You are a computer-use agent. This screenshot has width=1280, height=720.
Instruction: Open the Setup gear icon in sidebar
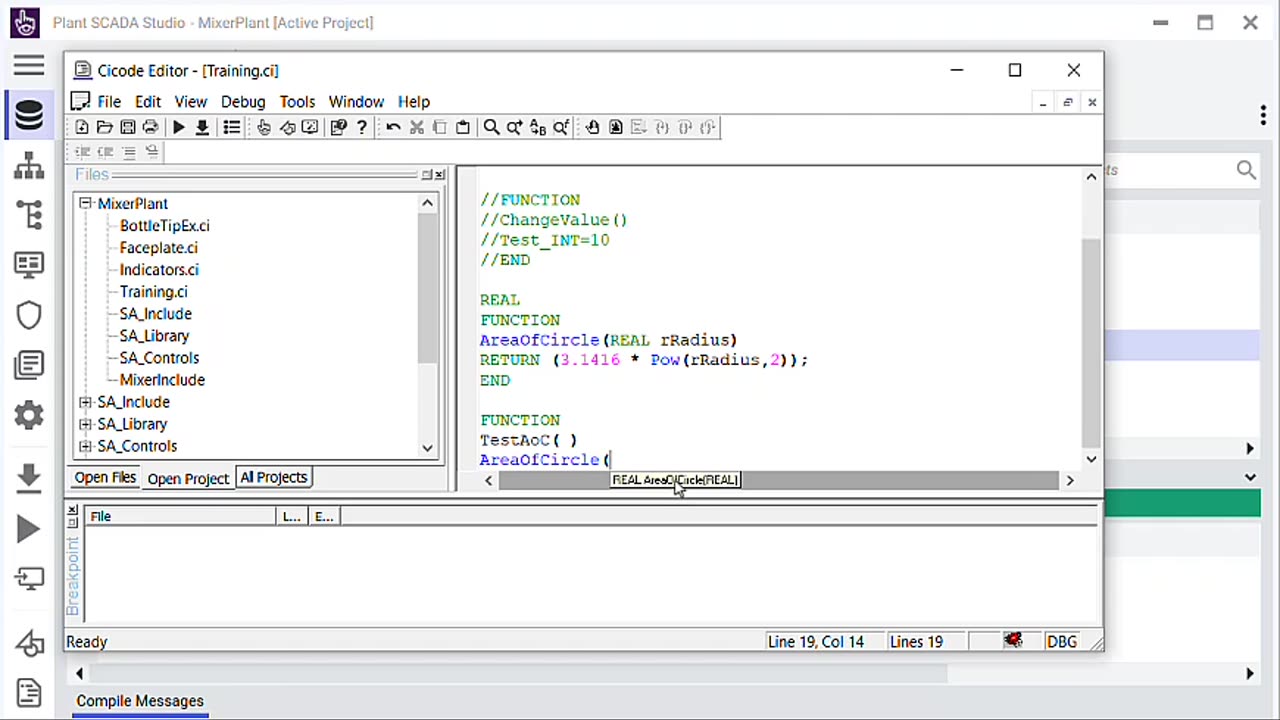[x=28, y=415]
